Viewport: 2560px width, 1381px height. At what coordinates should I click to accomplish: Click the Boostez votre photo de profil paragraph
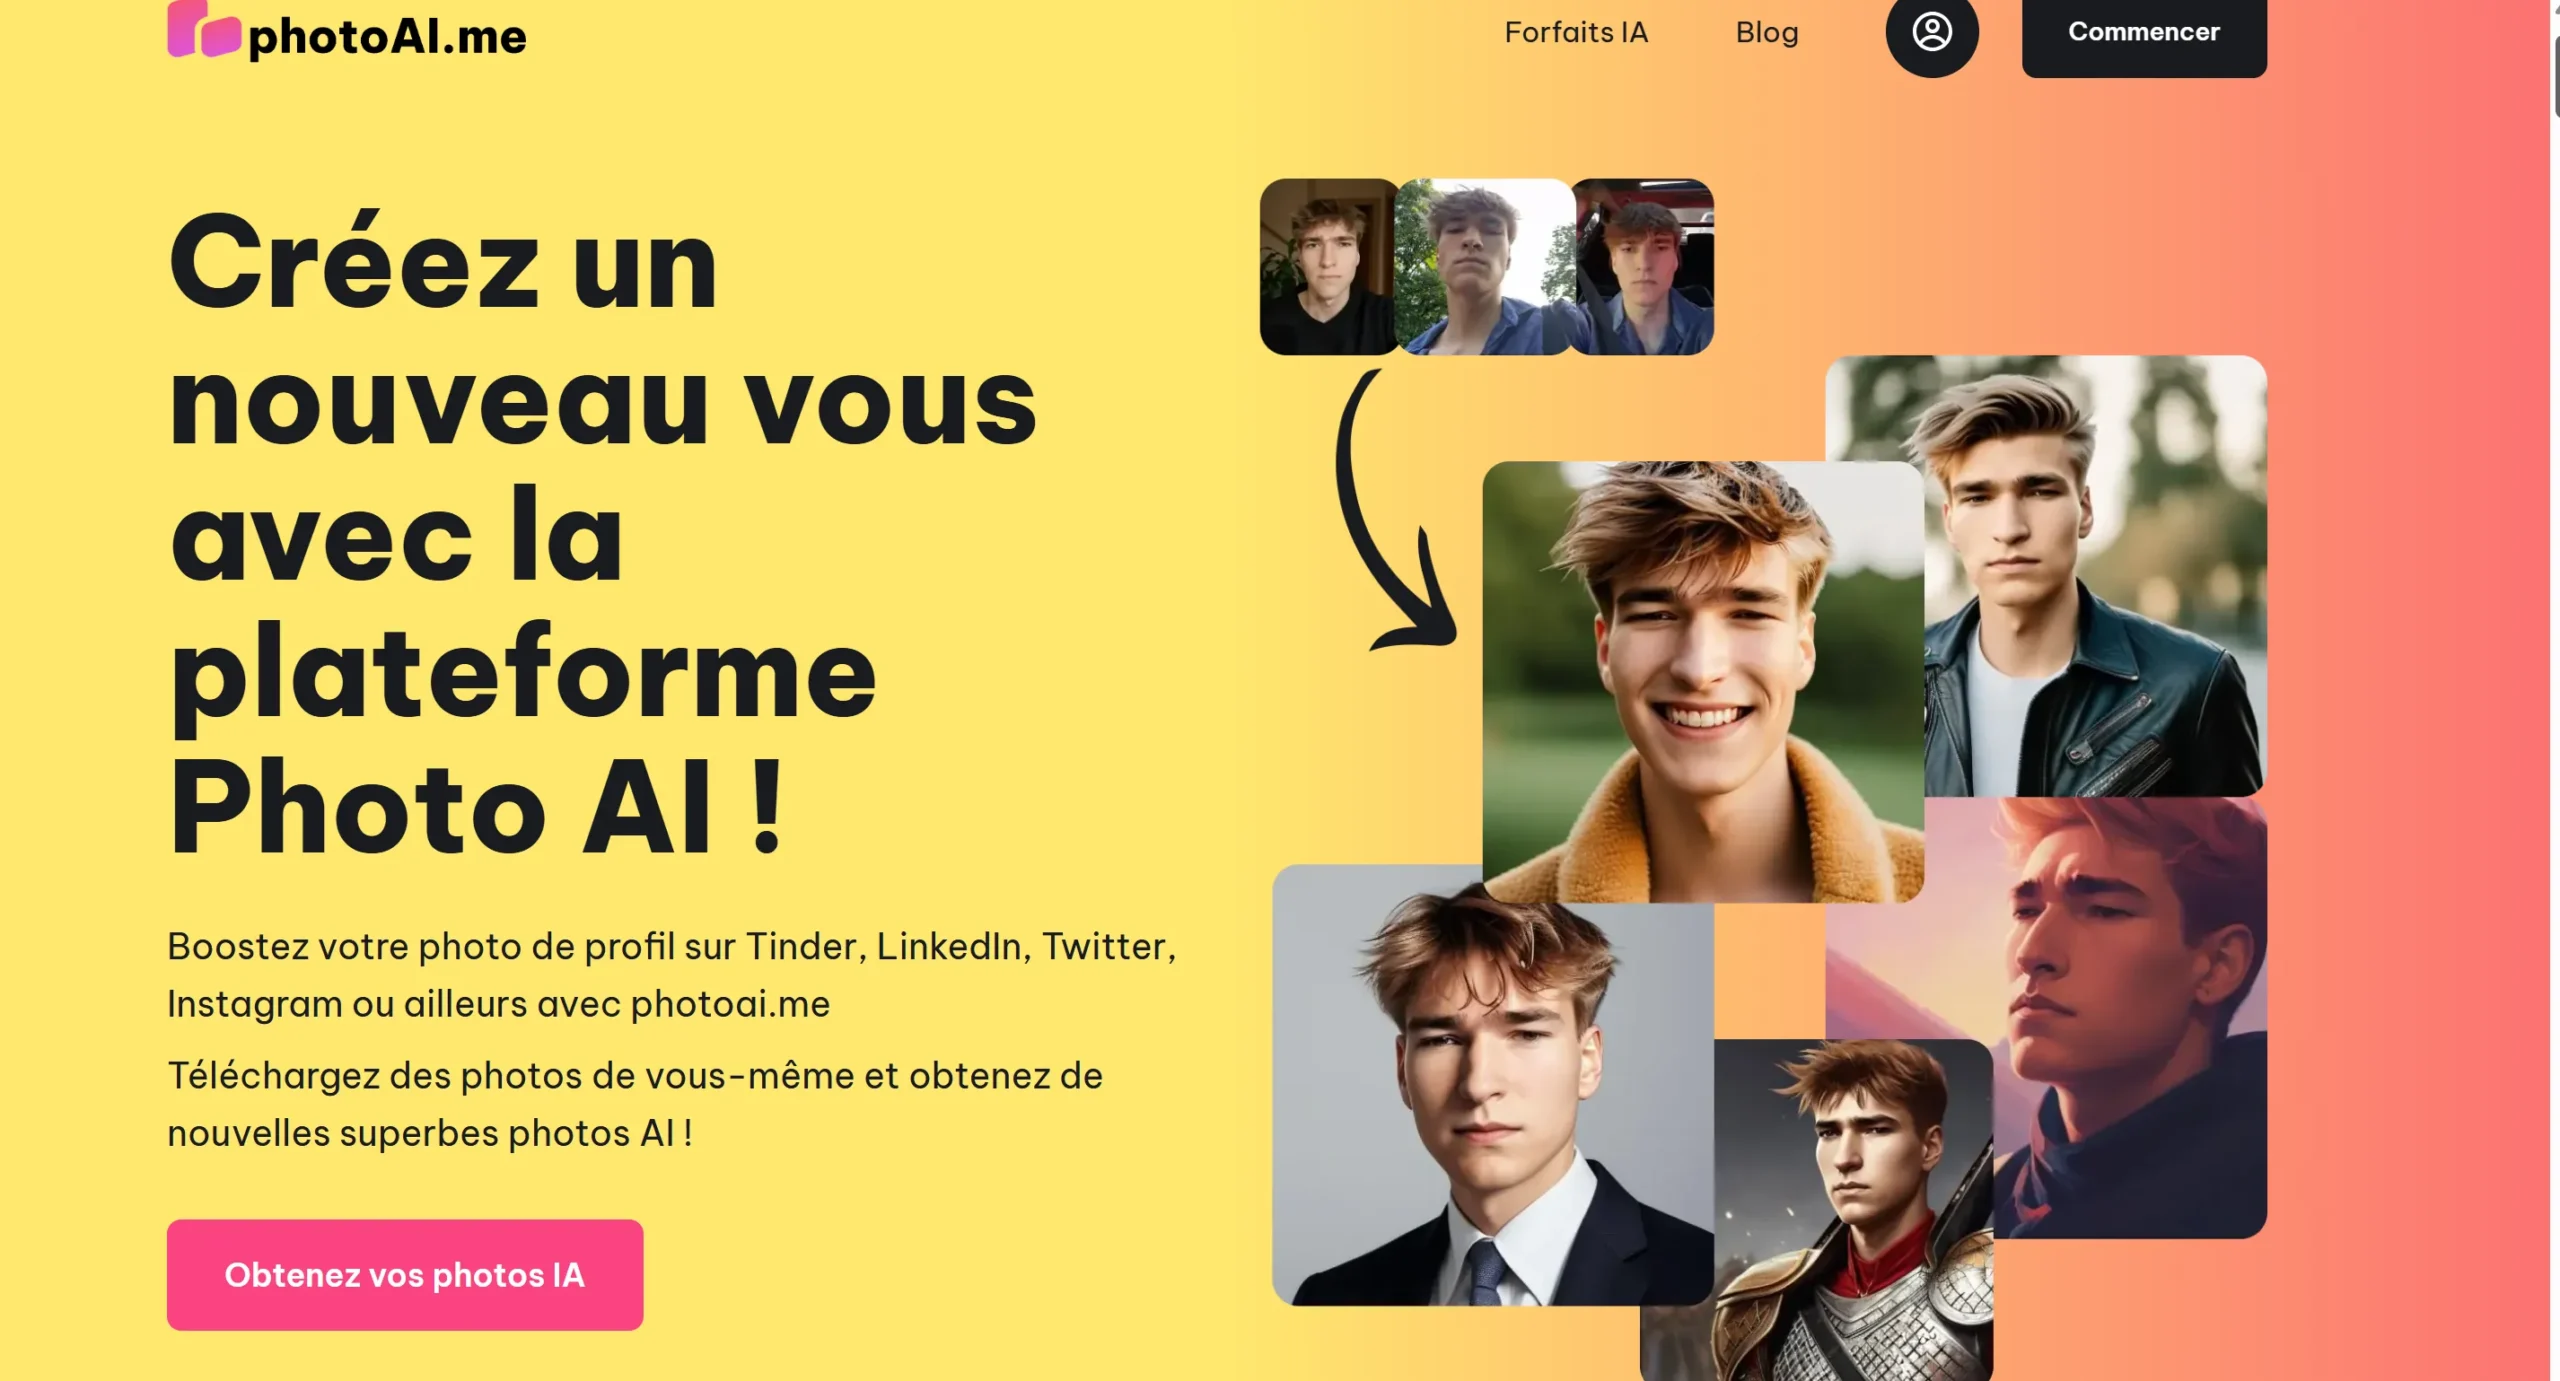[x=671, y=975]
